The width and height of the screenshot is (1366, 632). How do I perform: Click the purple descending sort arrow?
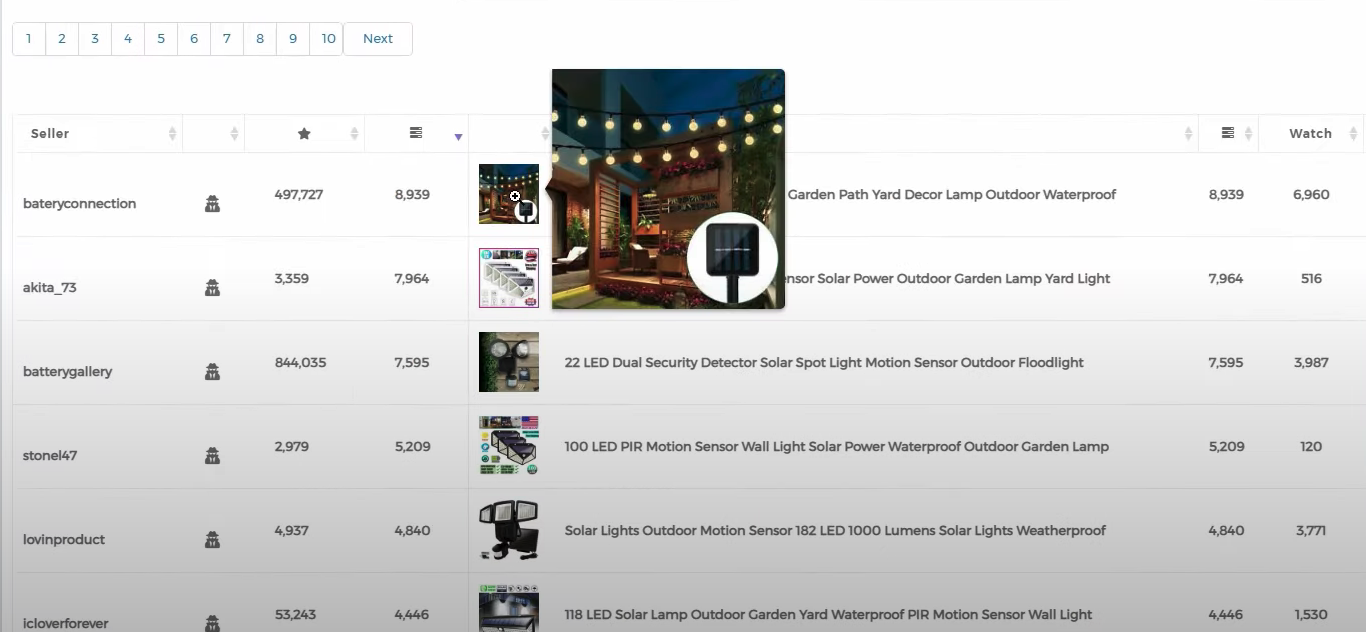tap(458, 137)
